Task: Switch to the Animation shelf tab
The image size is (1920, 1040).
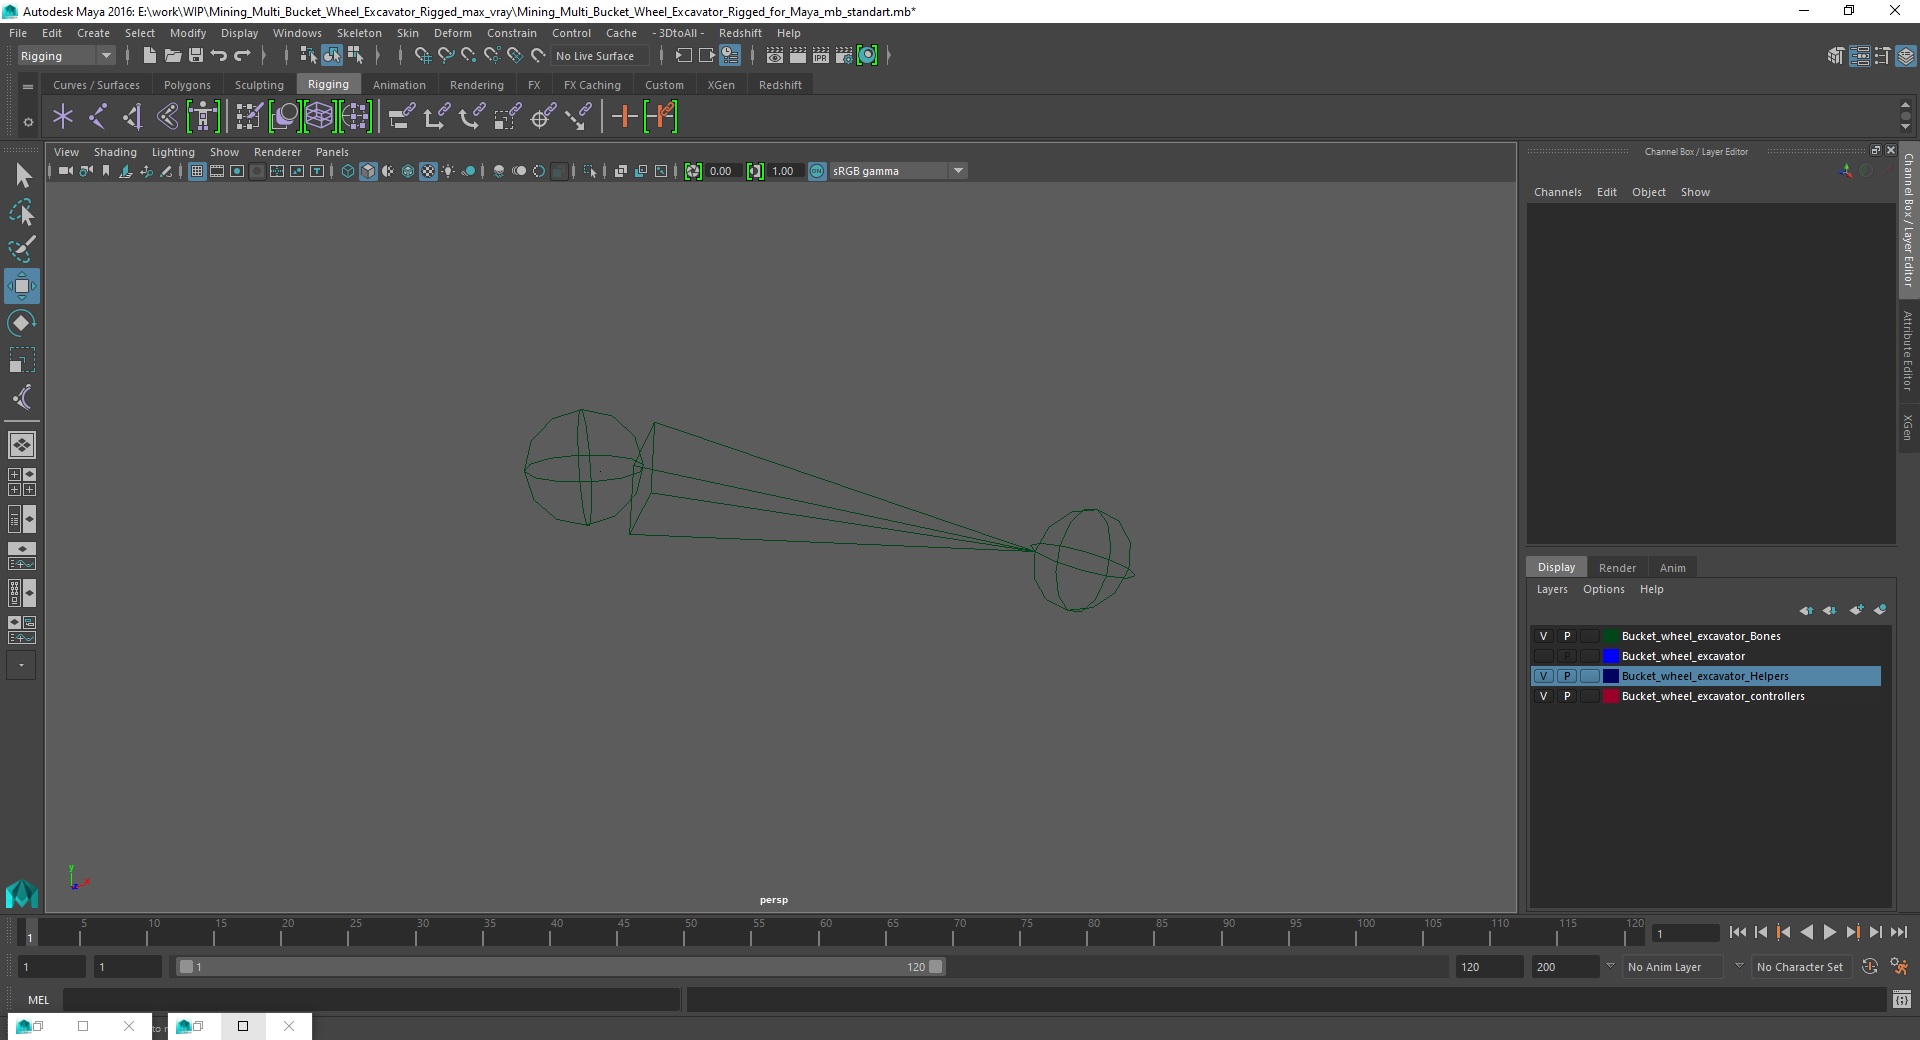Action: [x=399, y=85]
